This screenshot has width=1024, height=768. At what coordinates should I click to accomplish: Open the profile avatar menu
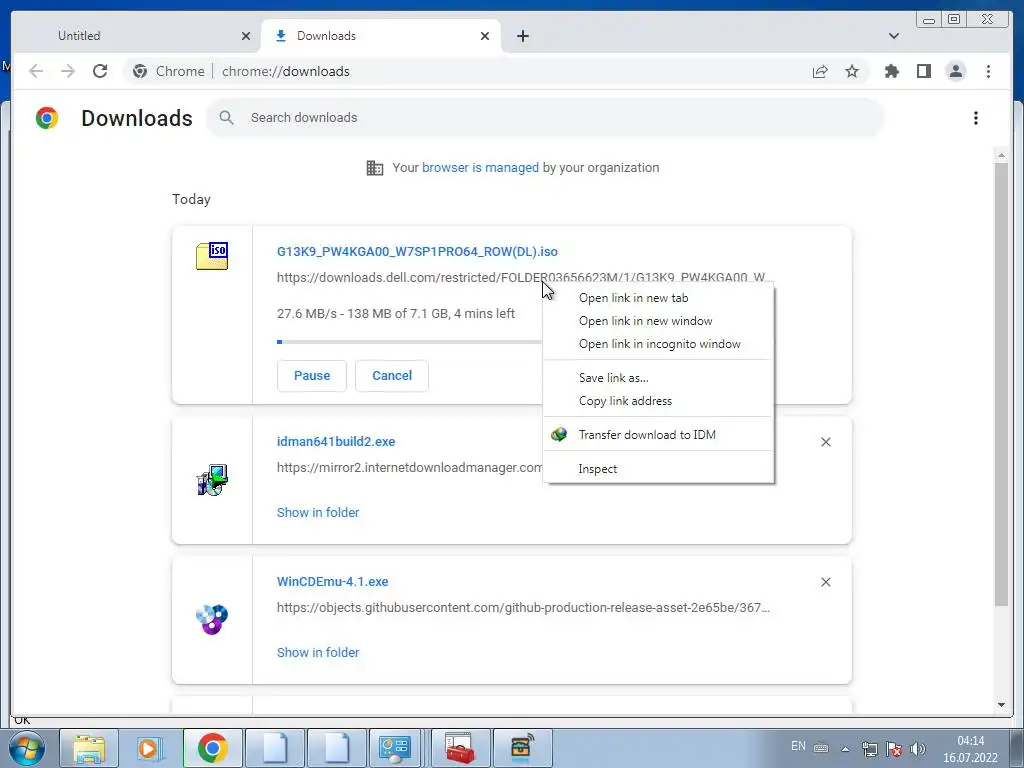click(955, 71)
